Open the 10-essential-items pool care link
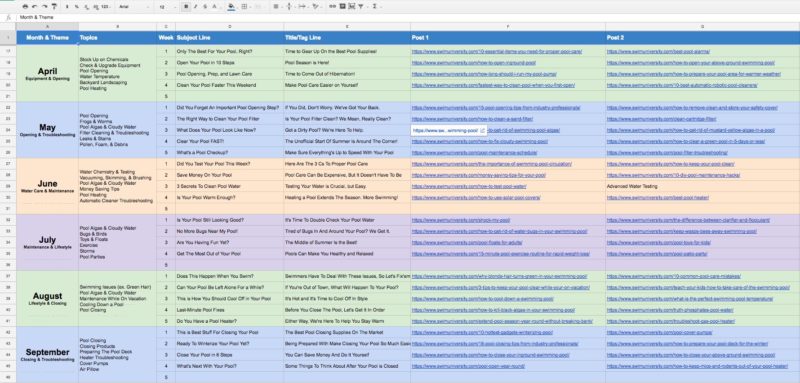 (x=496, y=52)
